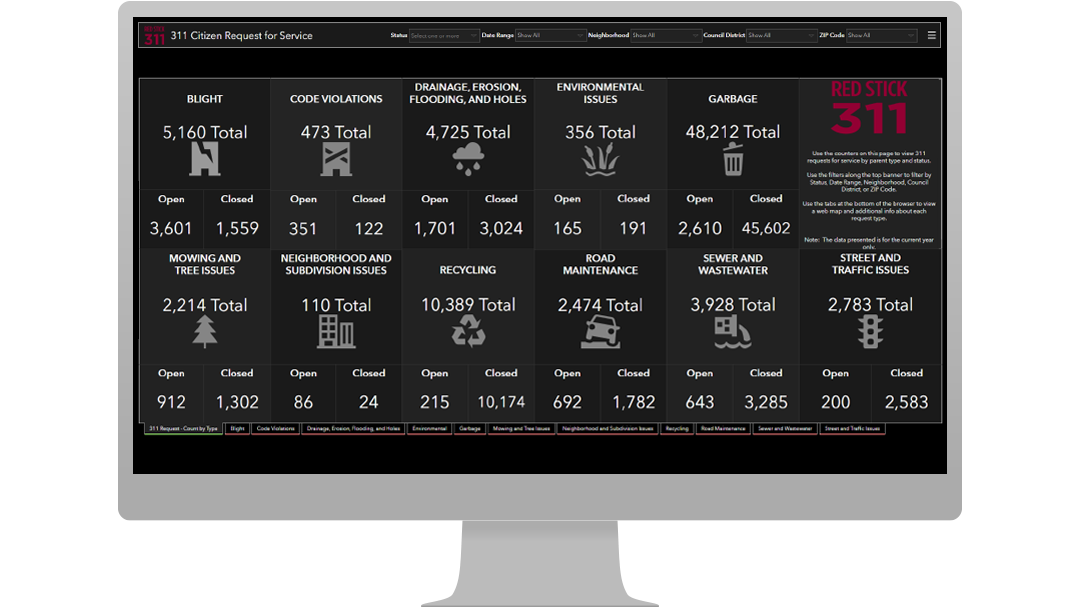This screenshot has height=607, width=1080.
Task: Click the Code Violations boarded house icon
Action: click(x=336, y=160)
